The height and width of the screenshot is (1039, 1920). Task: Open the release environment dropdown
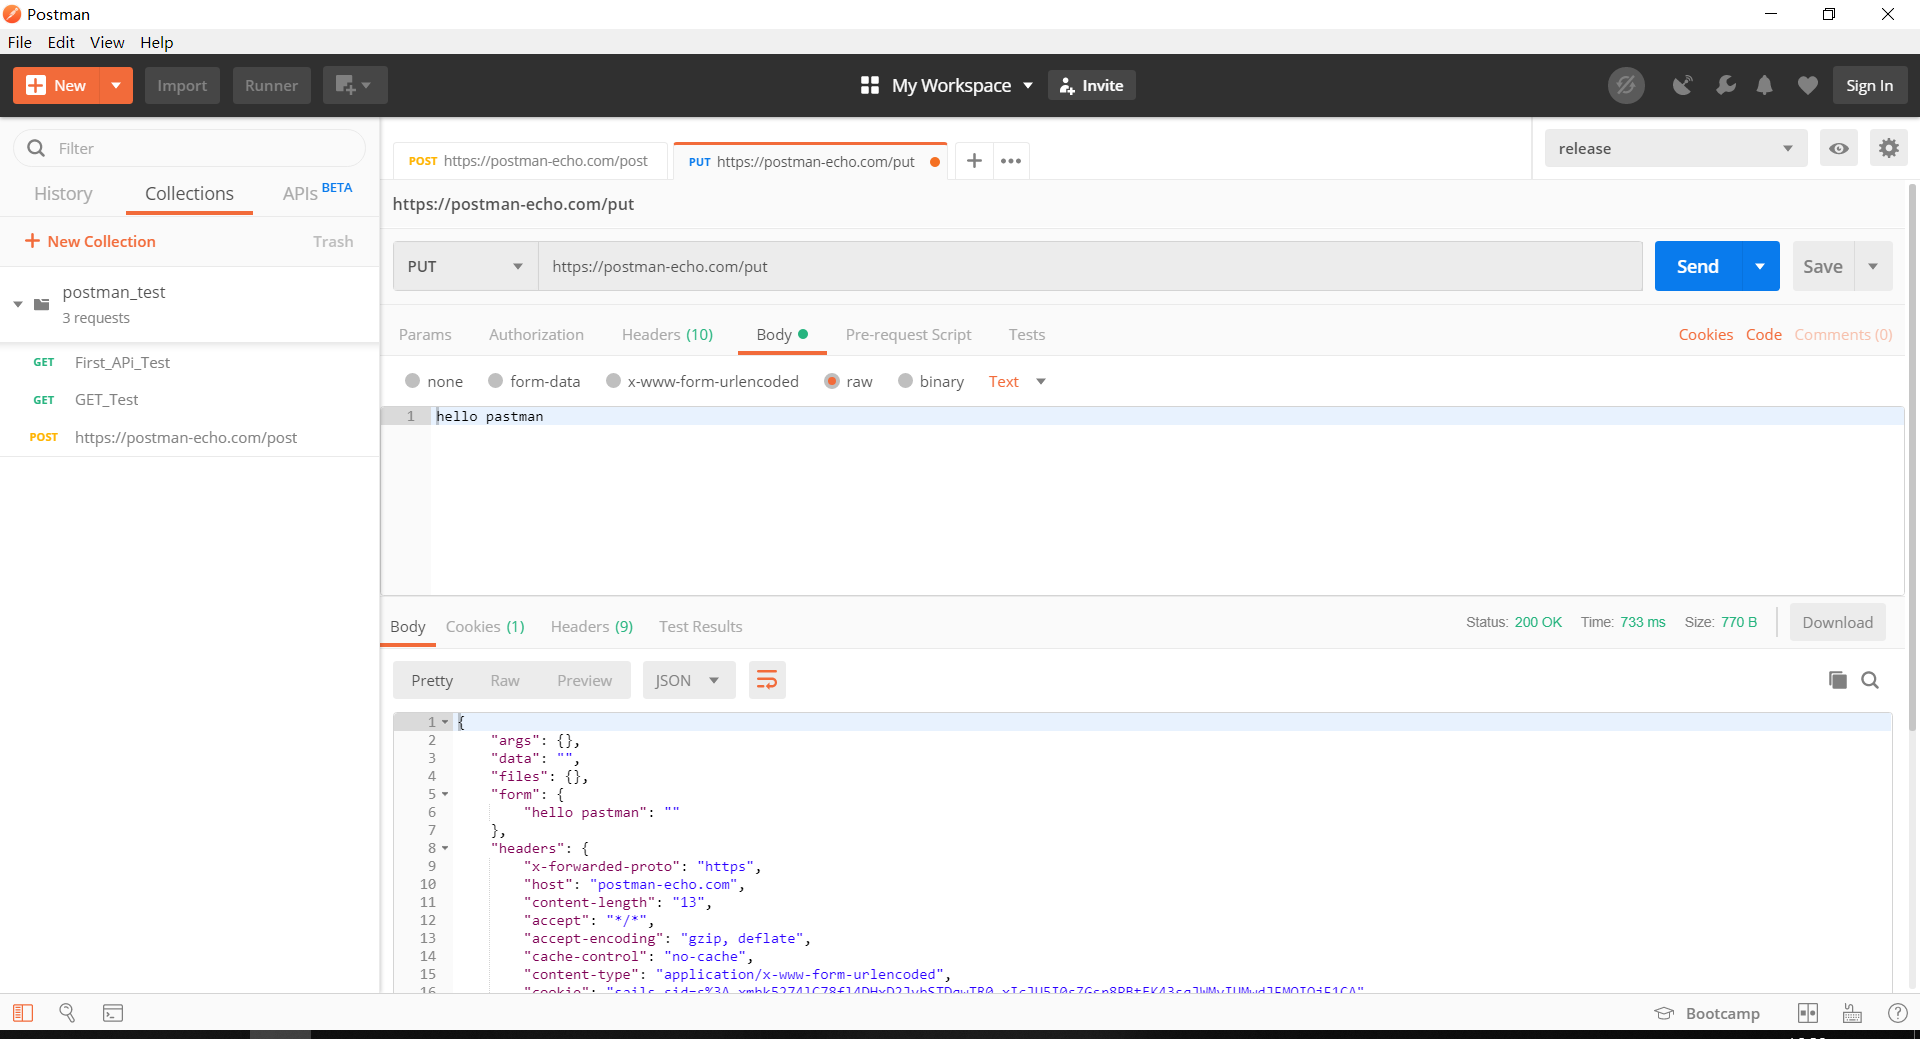click(x=1675, y=149)
